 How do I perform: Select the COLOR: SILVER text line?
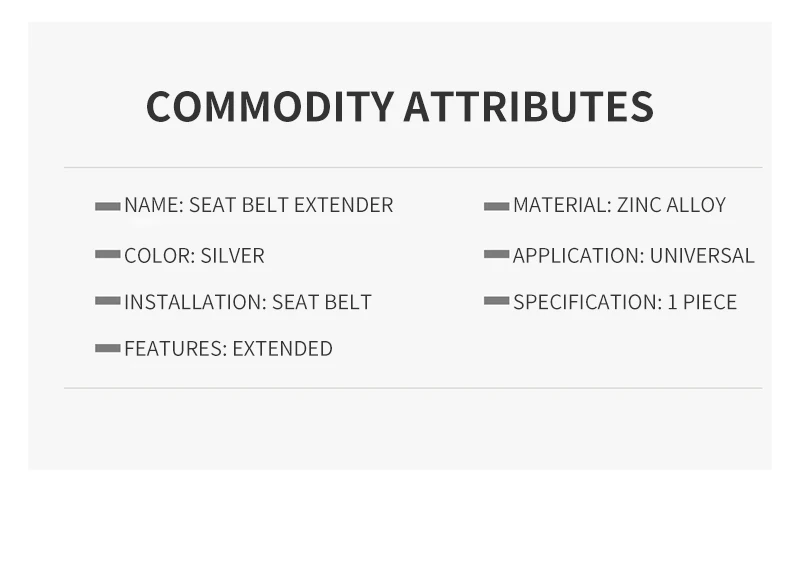coord(194,256)
